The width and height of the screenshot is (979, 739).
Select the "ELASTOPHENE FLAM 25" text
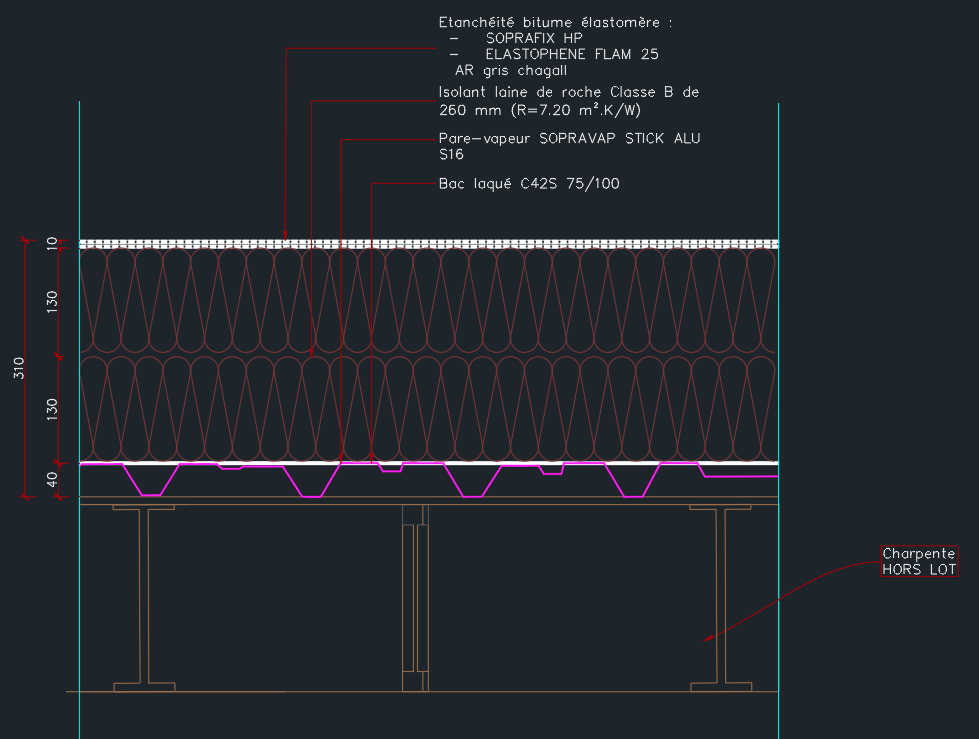[571, 54]
